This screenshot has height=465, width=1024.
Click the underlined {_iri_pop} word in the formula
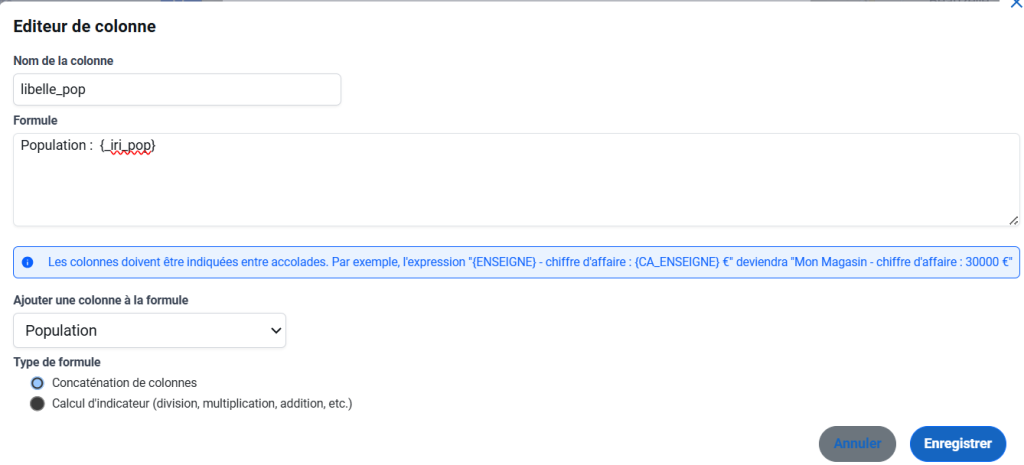click(127, 146)
